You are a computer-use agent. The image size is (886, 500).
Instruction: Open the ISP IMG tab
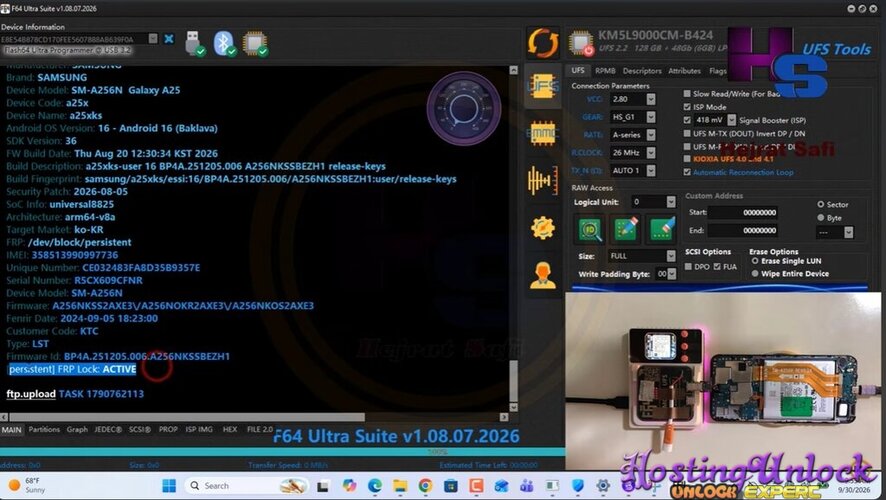click(199, 429)
